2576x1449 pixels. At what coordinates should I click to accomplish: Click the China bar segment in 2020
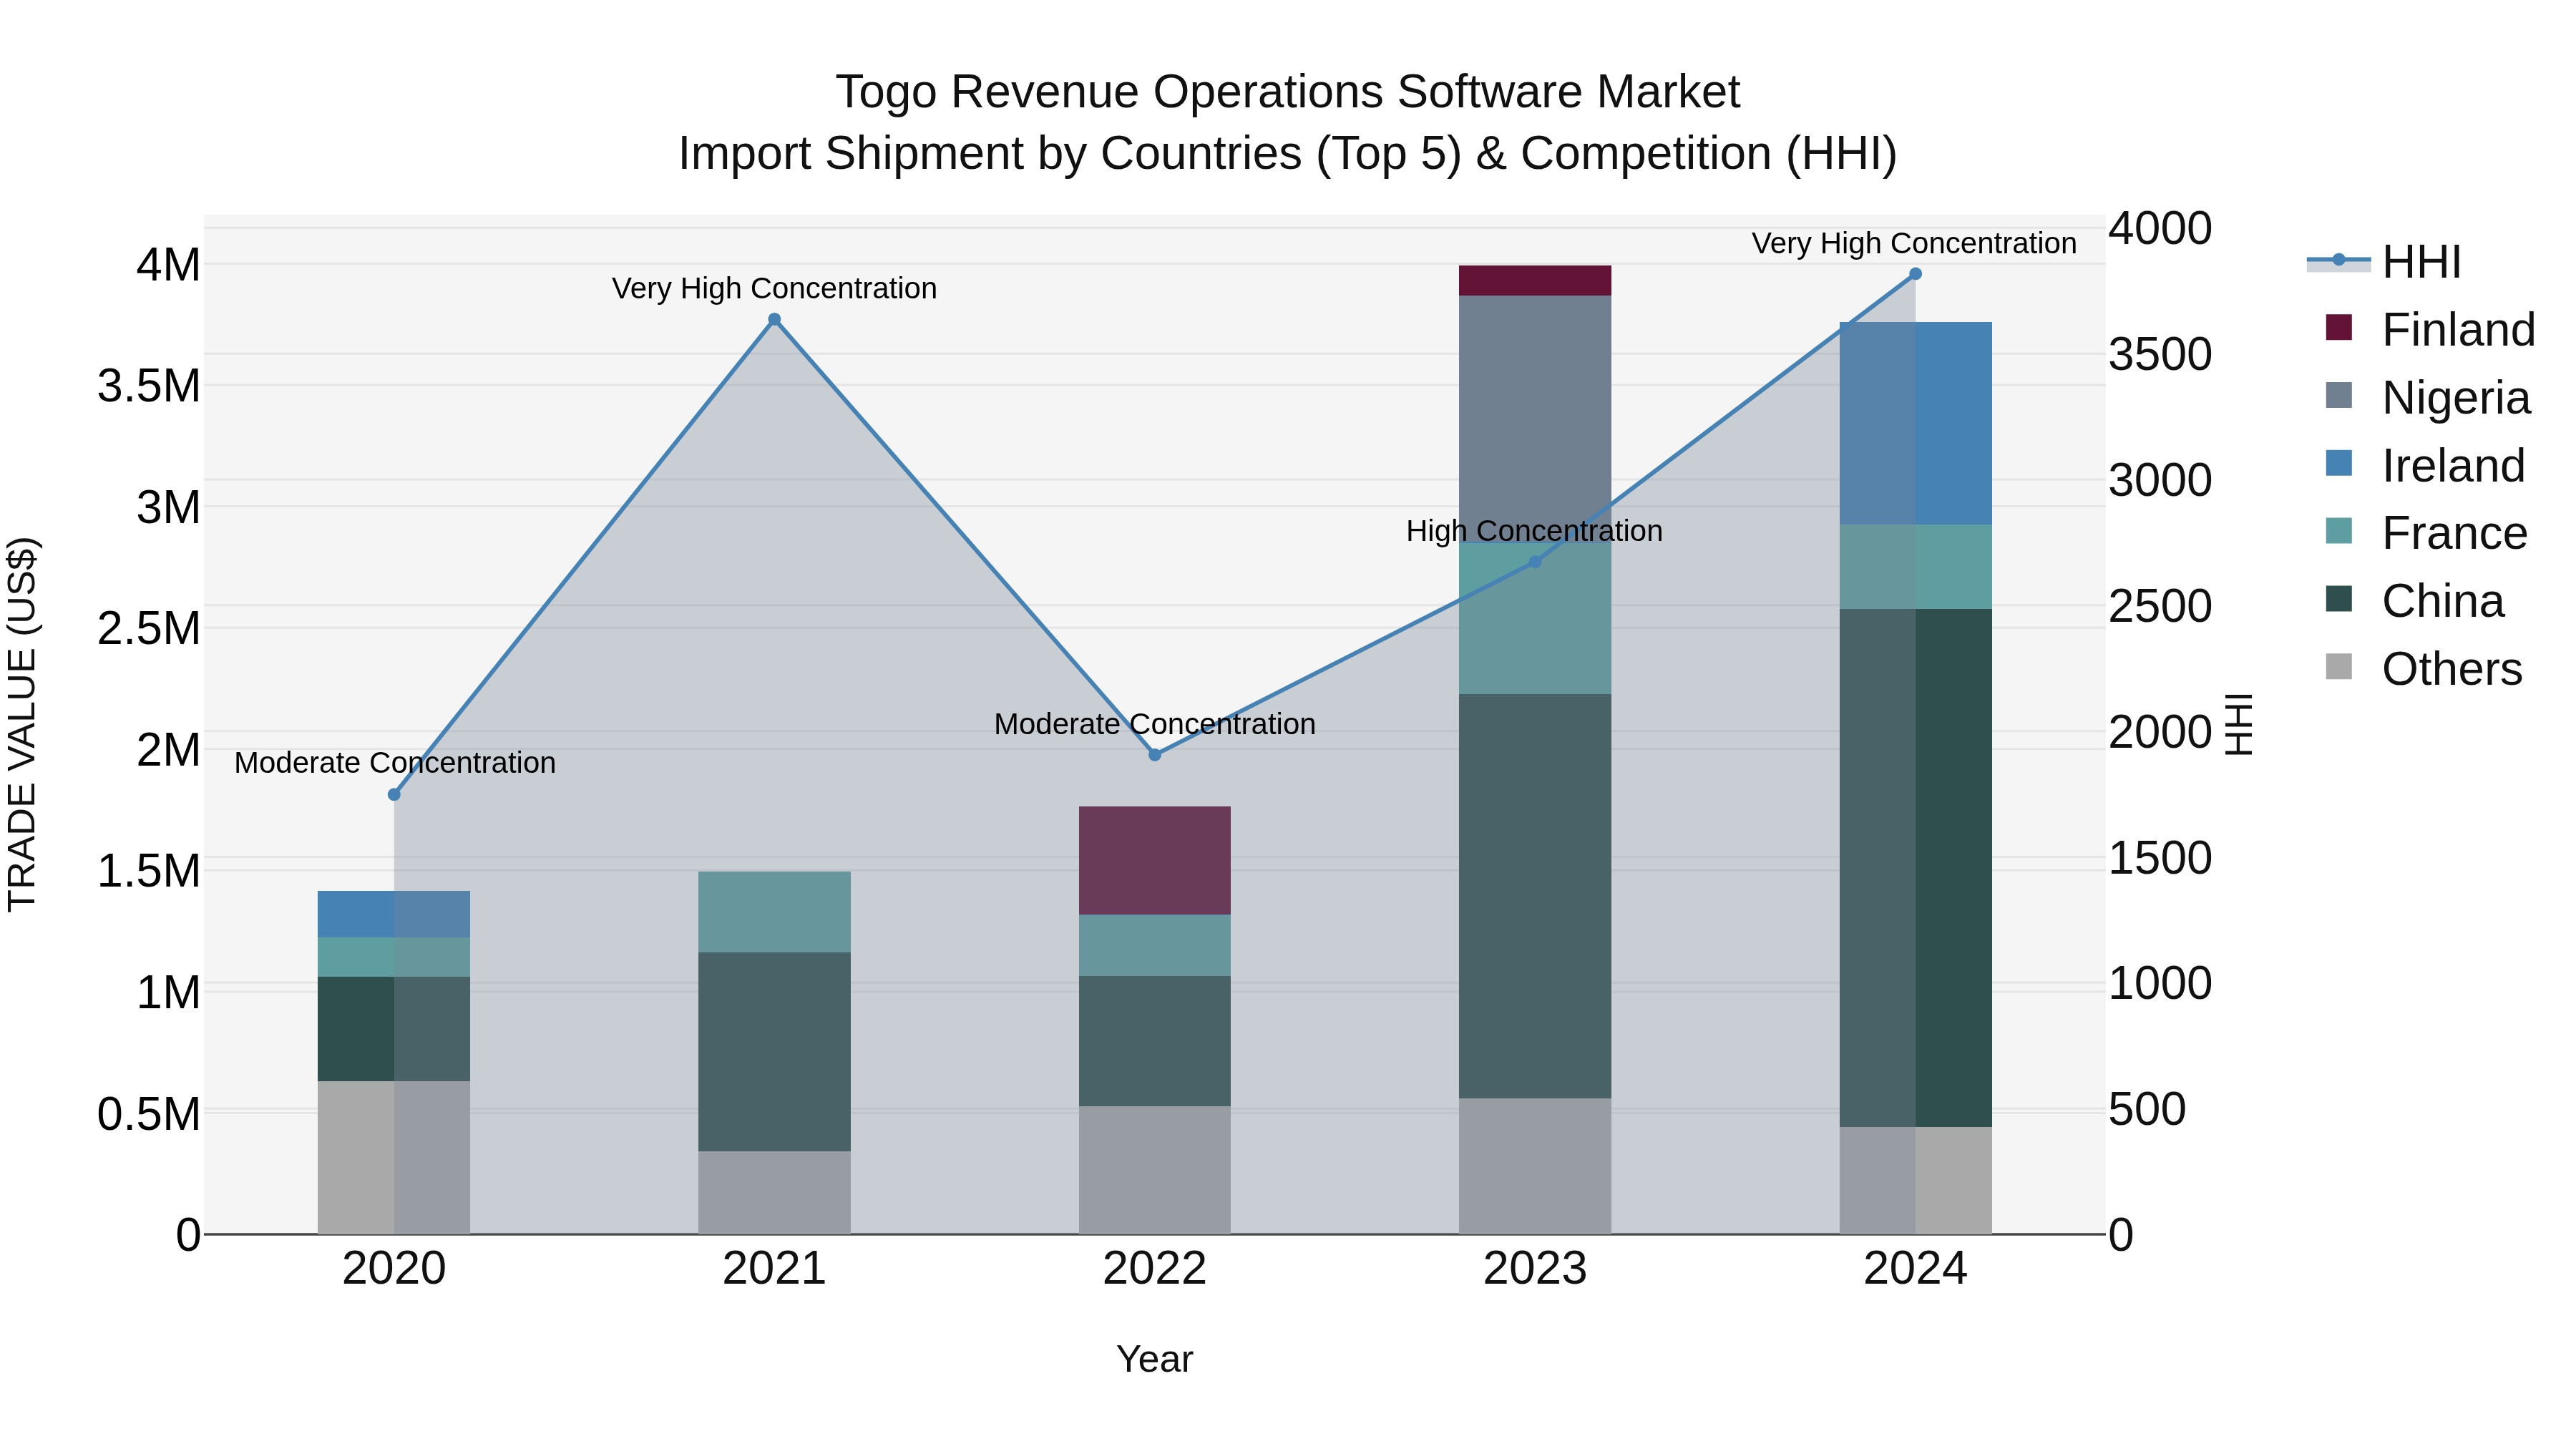[394, 1029]
